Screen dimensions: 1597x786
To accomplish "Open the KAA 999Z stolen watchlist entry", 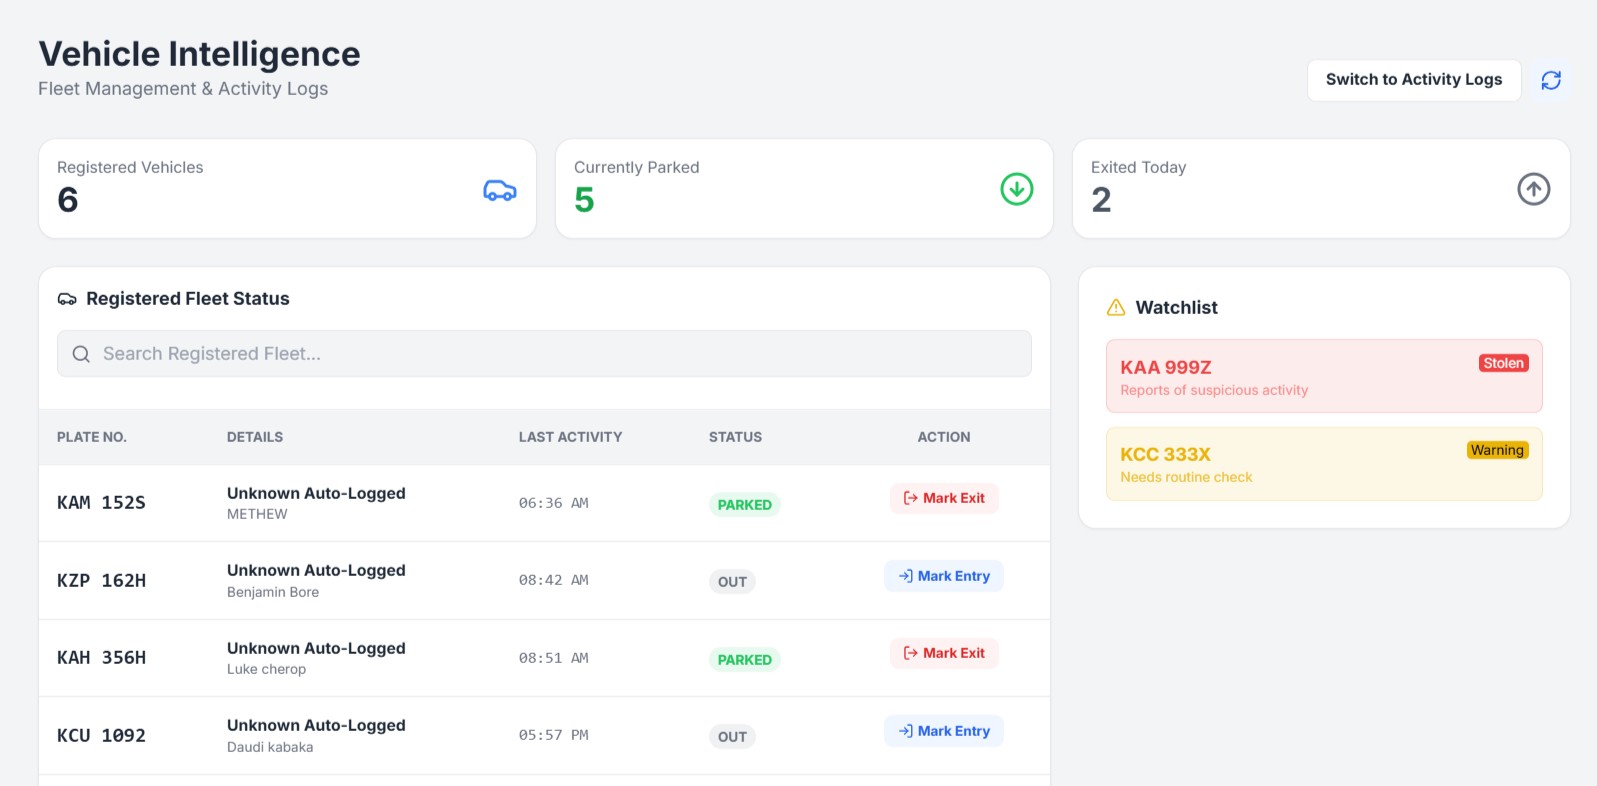I will pyautogui.click(x=1290, y=377).
